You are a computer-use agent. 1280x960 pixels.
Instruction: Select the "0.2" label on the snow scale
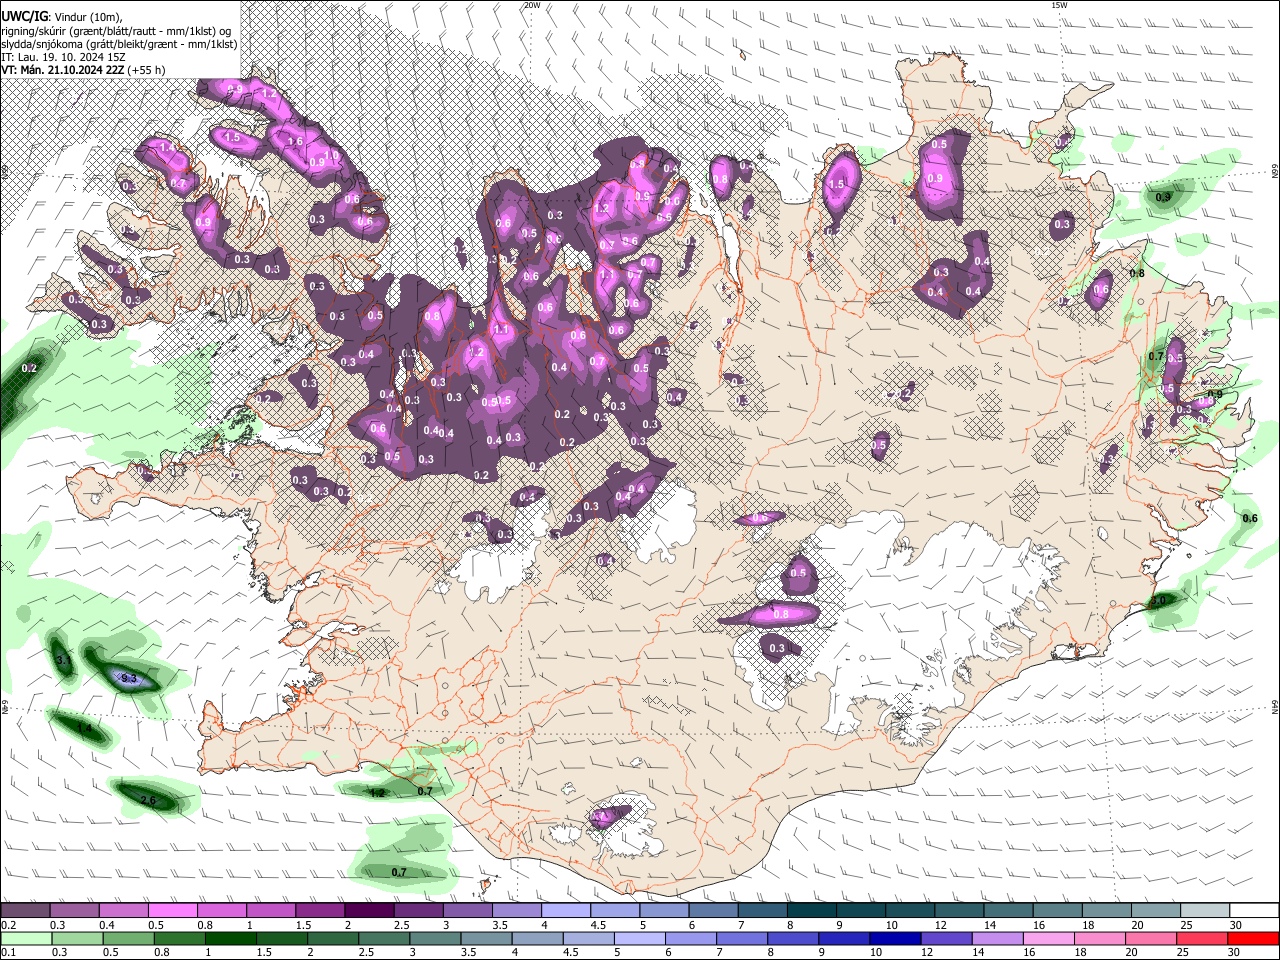coord(8,925)
